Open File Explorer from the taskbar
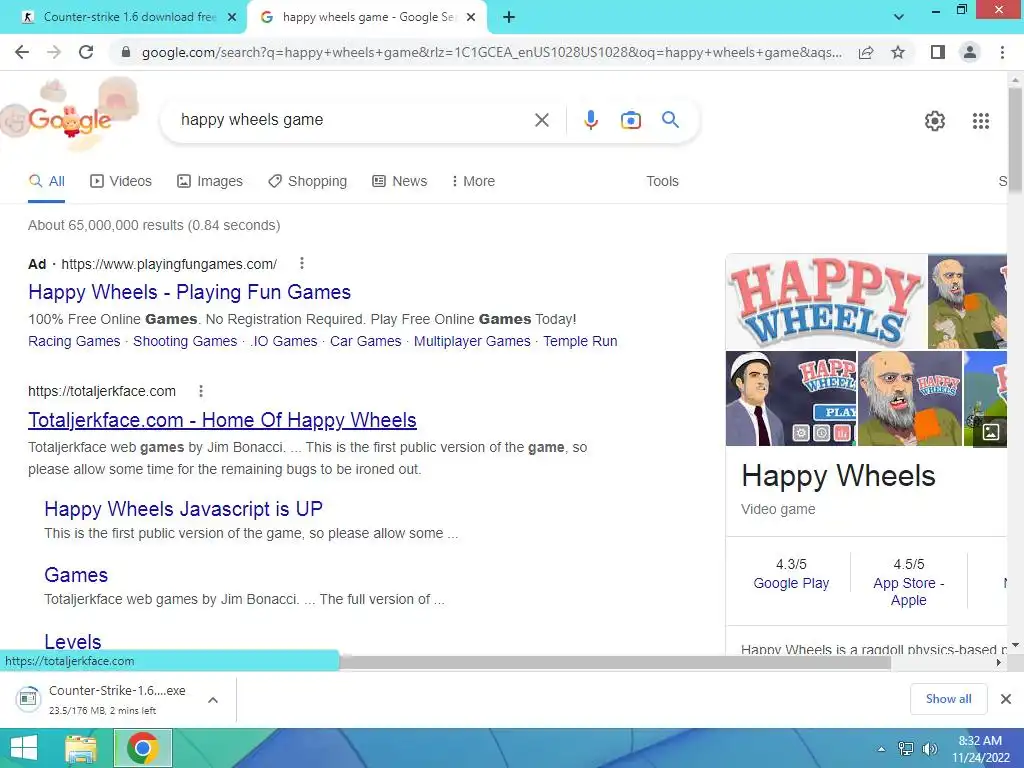1024x768 pixels. (81, 748)
